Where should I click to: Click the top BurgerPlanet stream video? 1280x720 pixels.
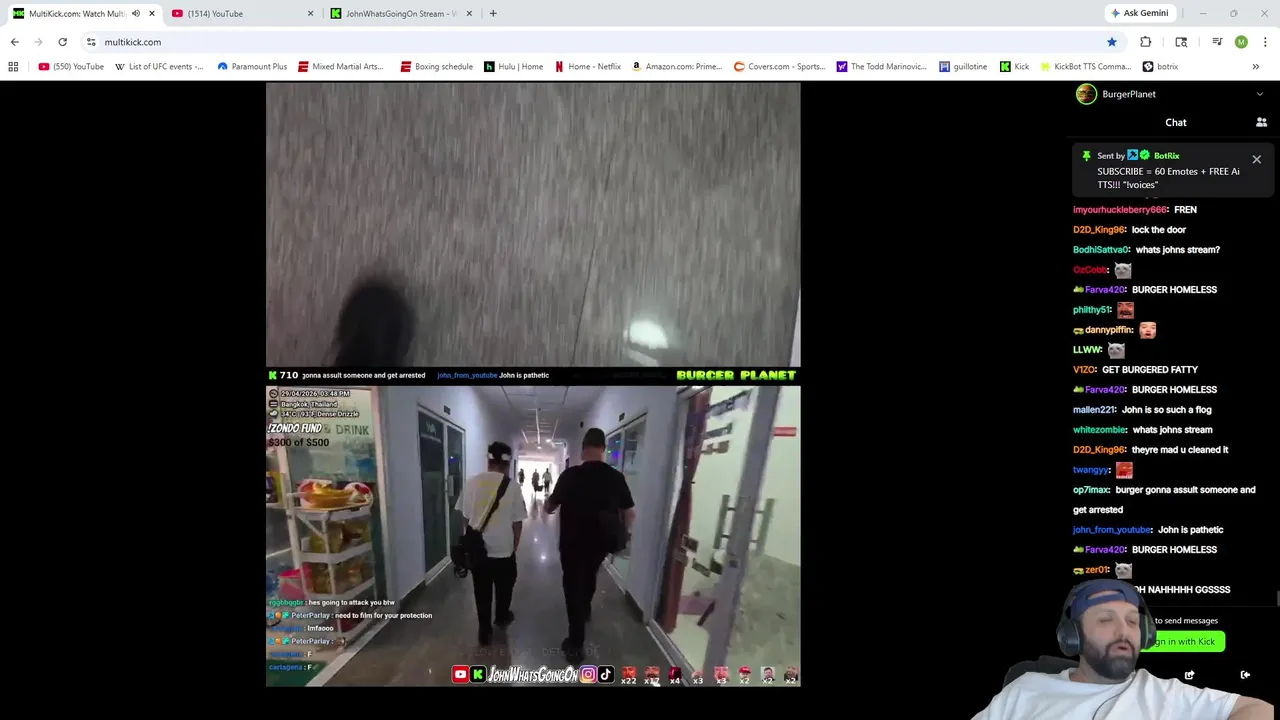(x=533, y=225)
